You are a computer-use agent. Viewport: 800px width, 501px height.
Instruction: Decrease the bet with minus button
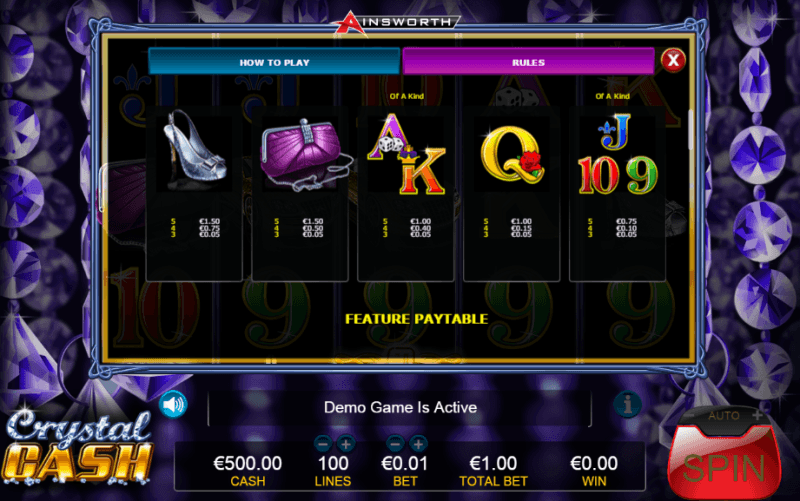coord(395,444)
